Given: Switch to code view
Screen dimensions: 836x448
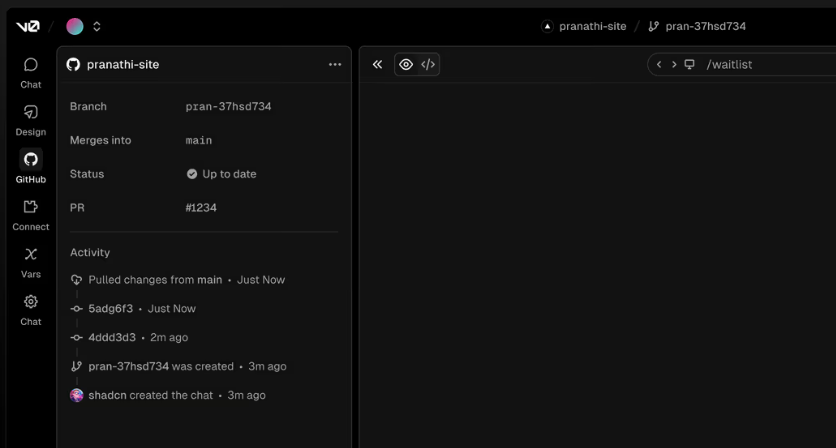Looking at the screenshot, I should click(x=428, y=65).
